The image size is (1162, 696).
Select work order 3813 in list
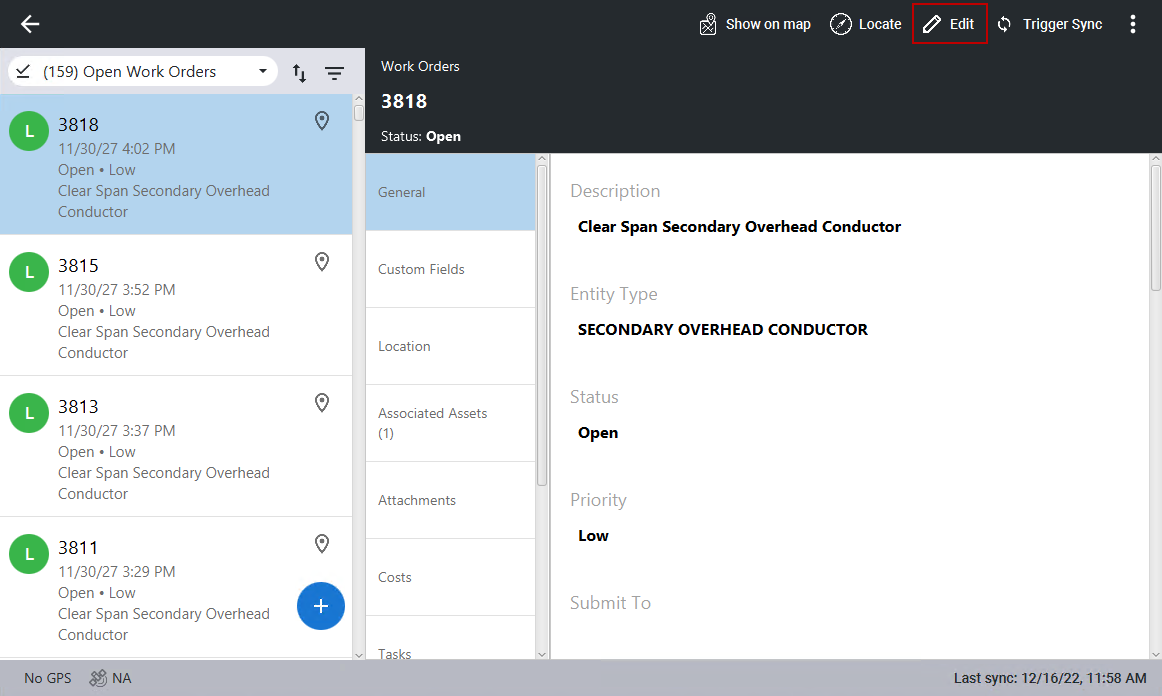(170, 446)
